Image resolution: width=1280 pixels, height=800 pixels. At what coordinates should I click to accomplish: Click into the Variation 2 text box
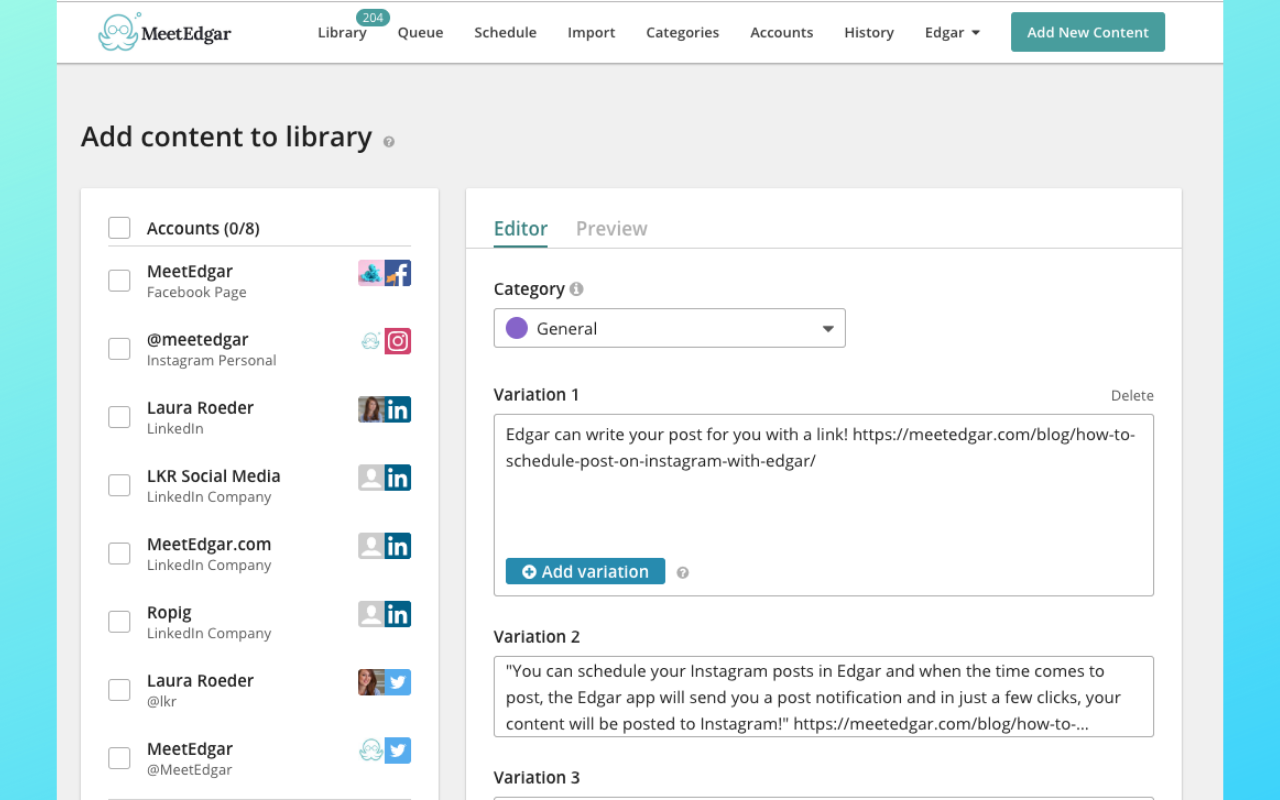point(824,697)
